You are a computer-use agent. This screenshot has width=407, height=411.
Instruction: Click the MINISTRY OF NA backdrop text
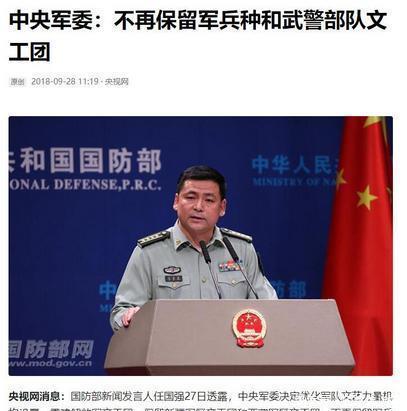click(x=294, y=182)
